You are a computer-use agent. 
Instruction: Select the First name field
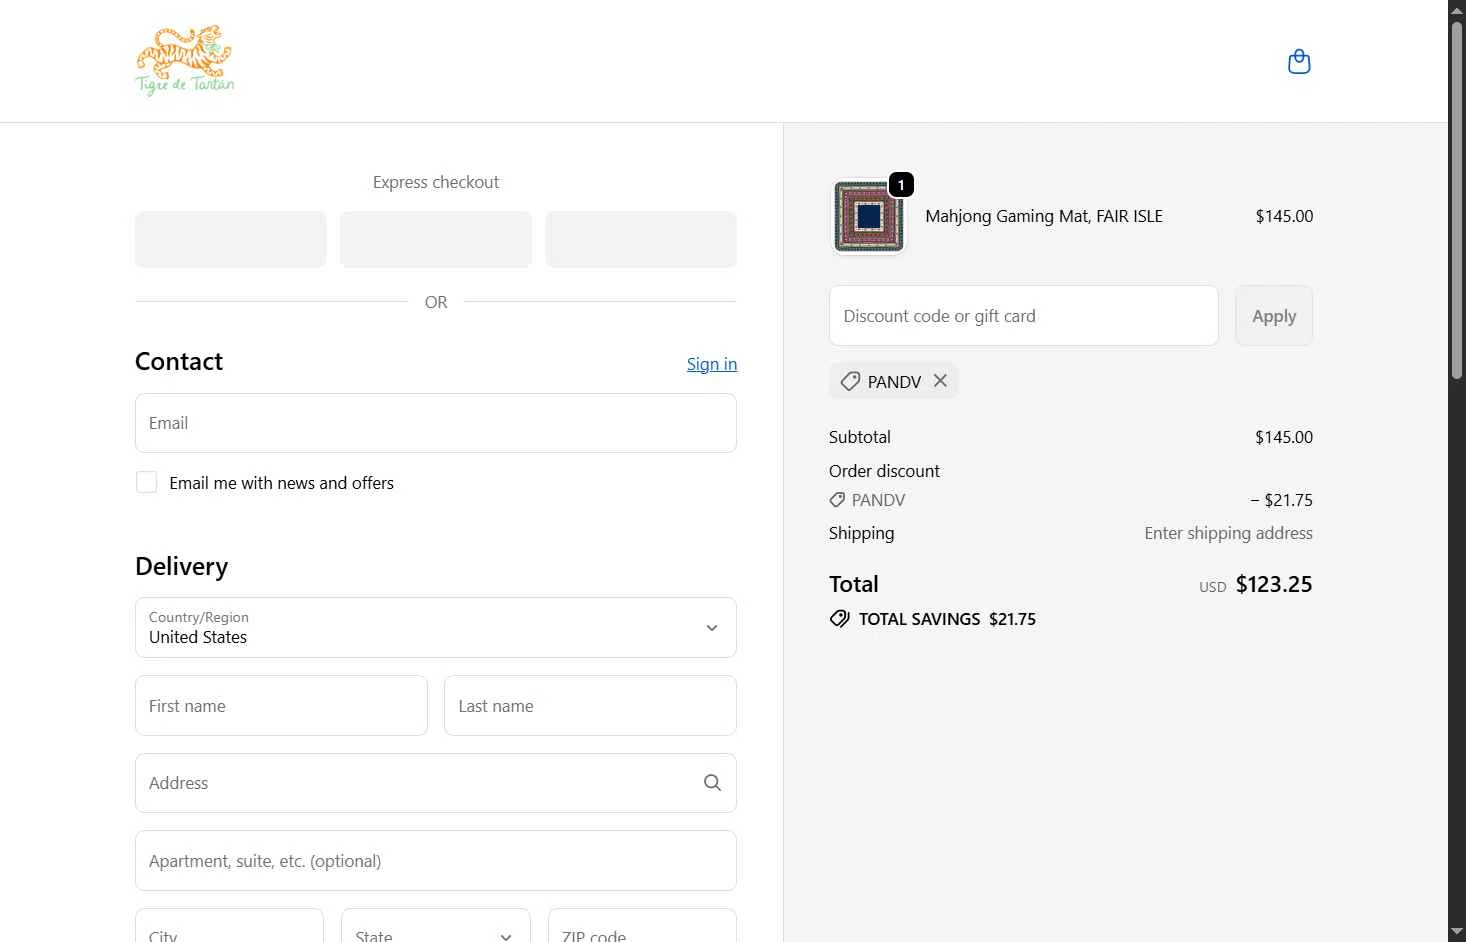coord(281,706)
